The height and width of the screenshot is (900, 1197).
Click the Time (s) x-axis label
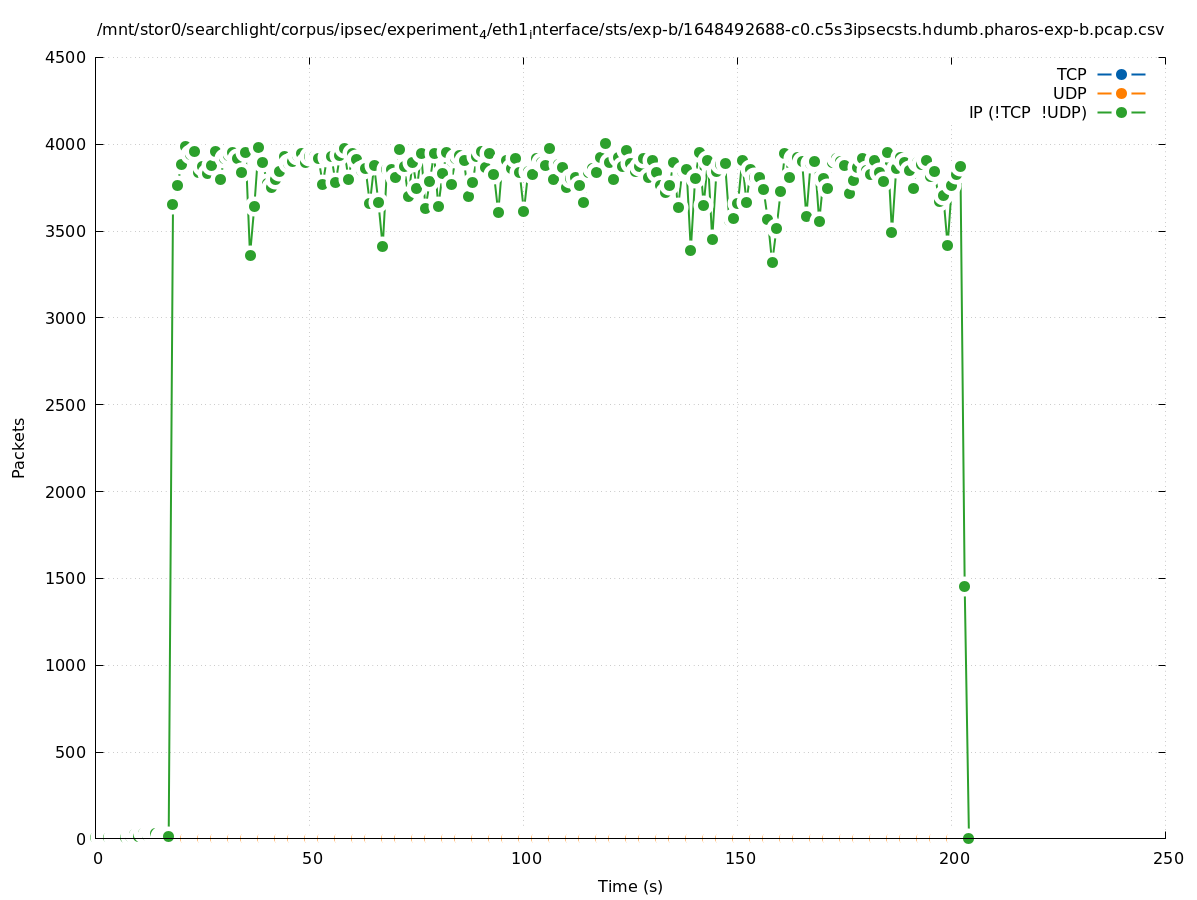click(630, 886)
